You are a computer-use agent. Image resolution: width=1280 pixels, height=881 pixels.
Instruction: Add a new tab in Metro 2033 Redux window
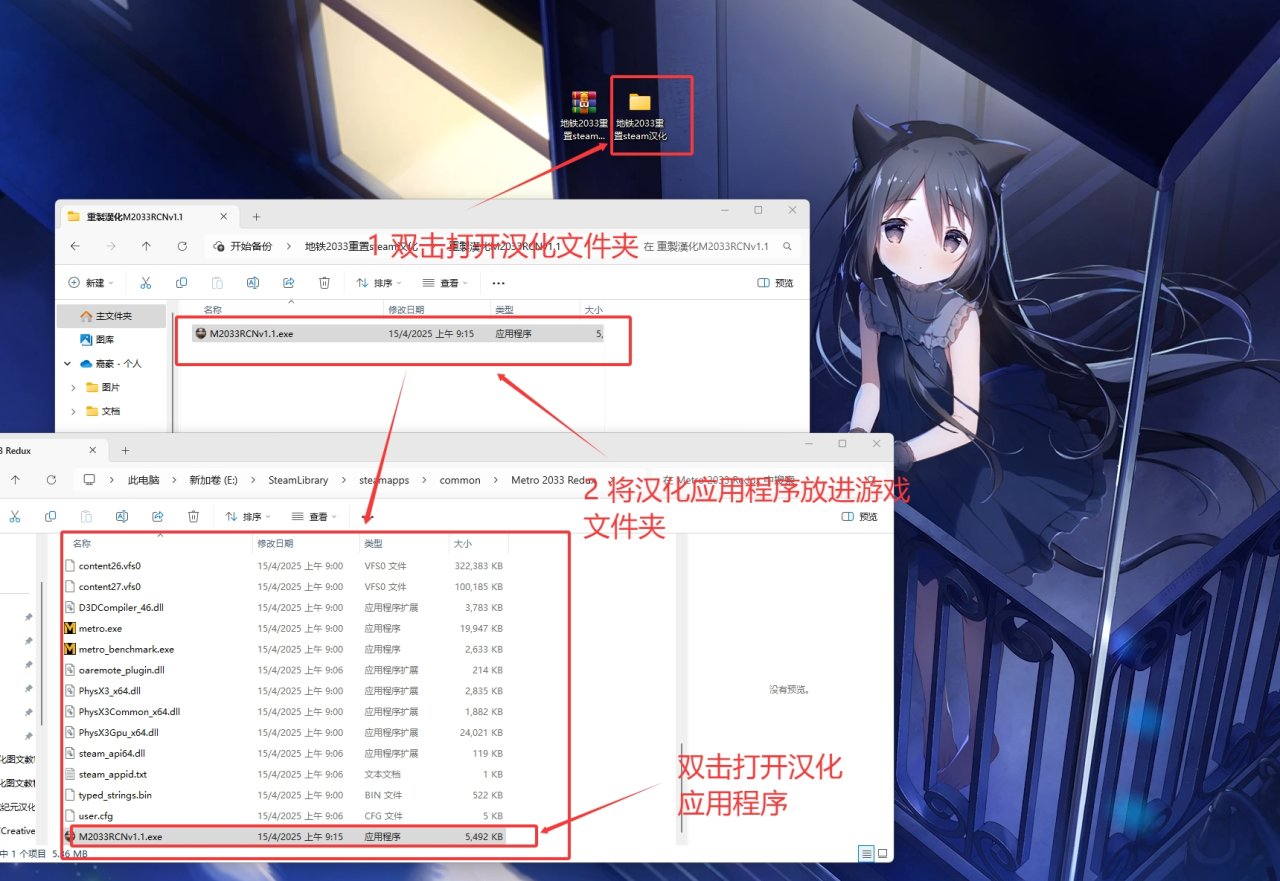point(125,450)
